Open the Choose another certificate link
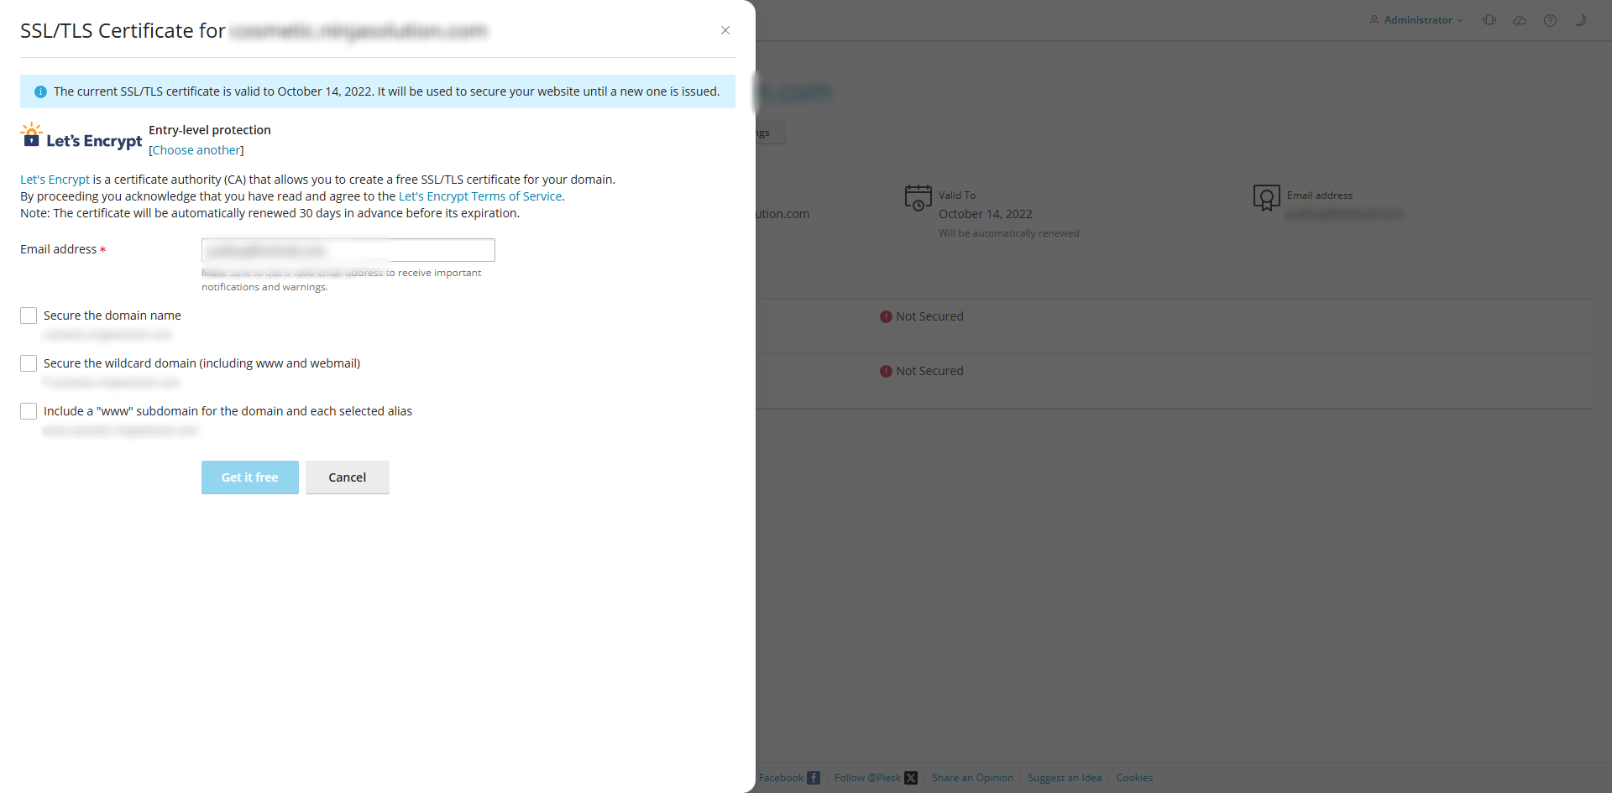Screen dimensions: 1612x793 click(196, 150)
